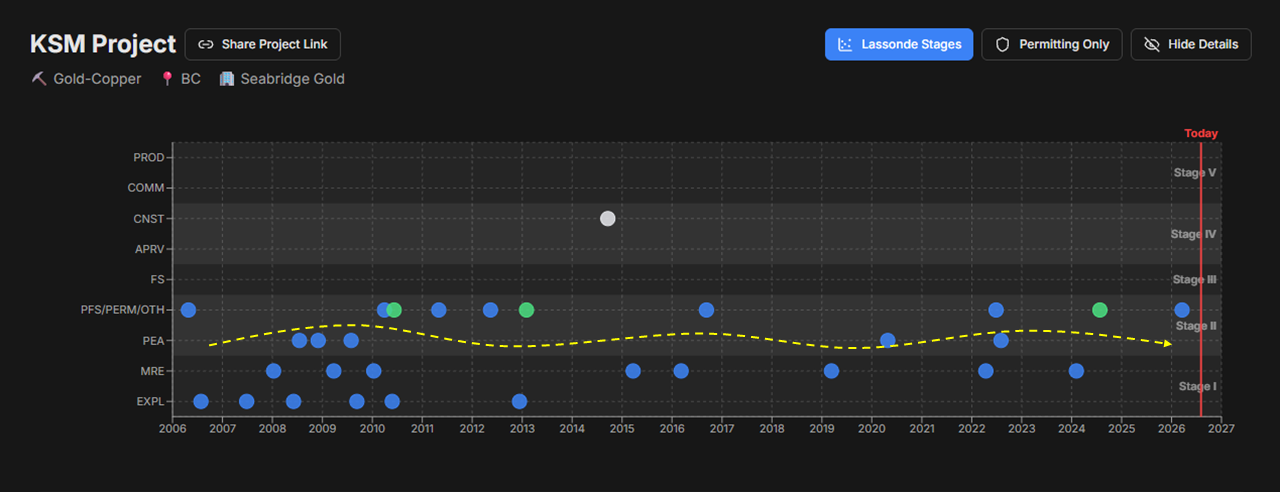
Task: Click the Share Project Link button
Action: coord(263,44)
